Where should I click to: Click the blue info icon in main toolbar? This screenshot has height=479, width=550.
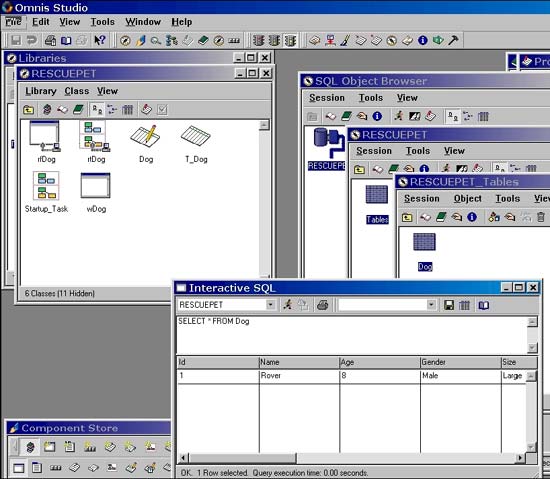[423, 40]
